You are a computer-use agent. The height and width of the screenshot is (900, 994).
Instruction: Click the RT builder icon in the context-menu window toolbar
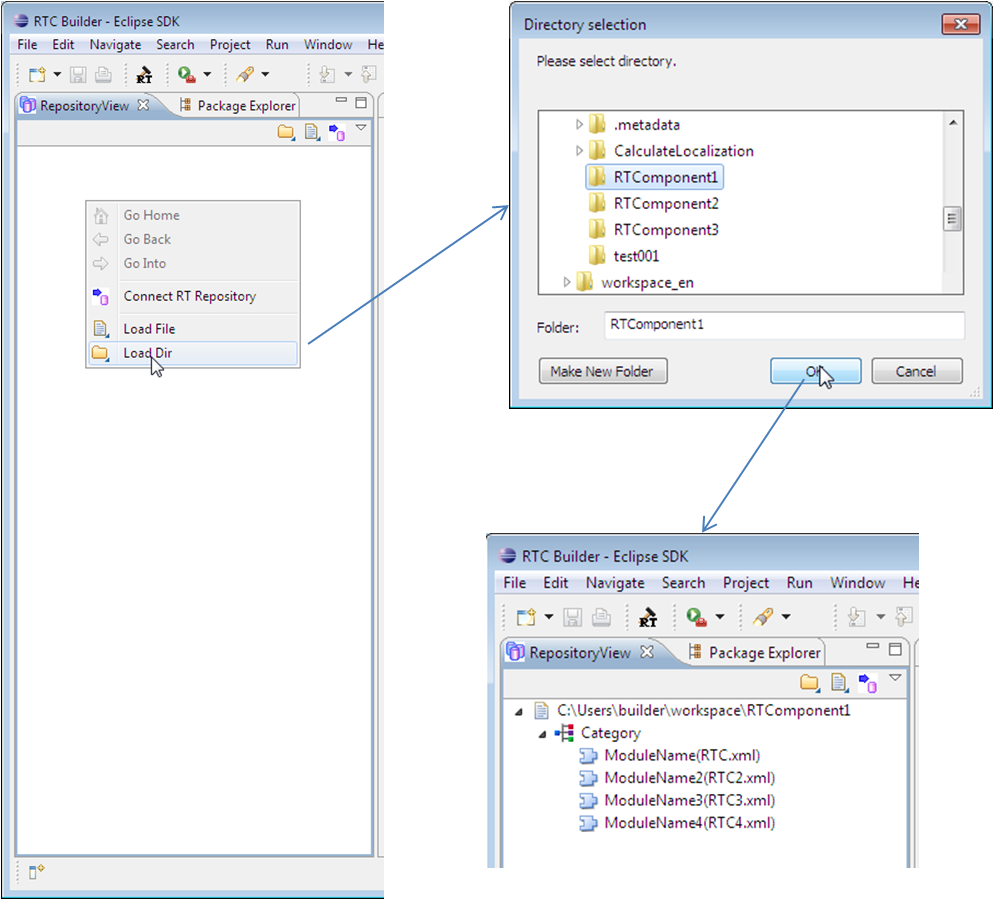pos(145,74)
